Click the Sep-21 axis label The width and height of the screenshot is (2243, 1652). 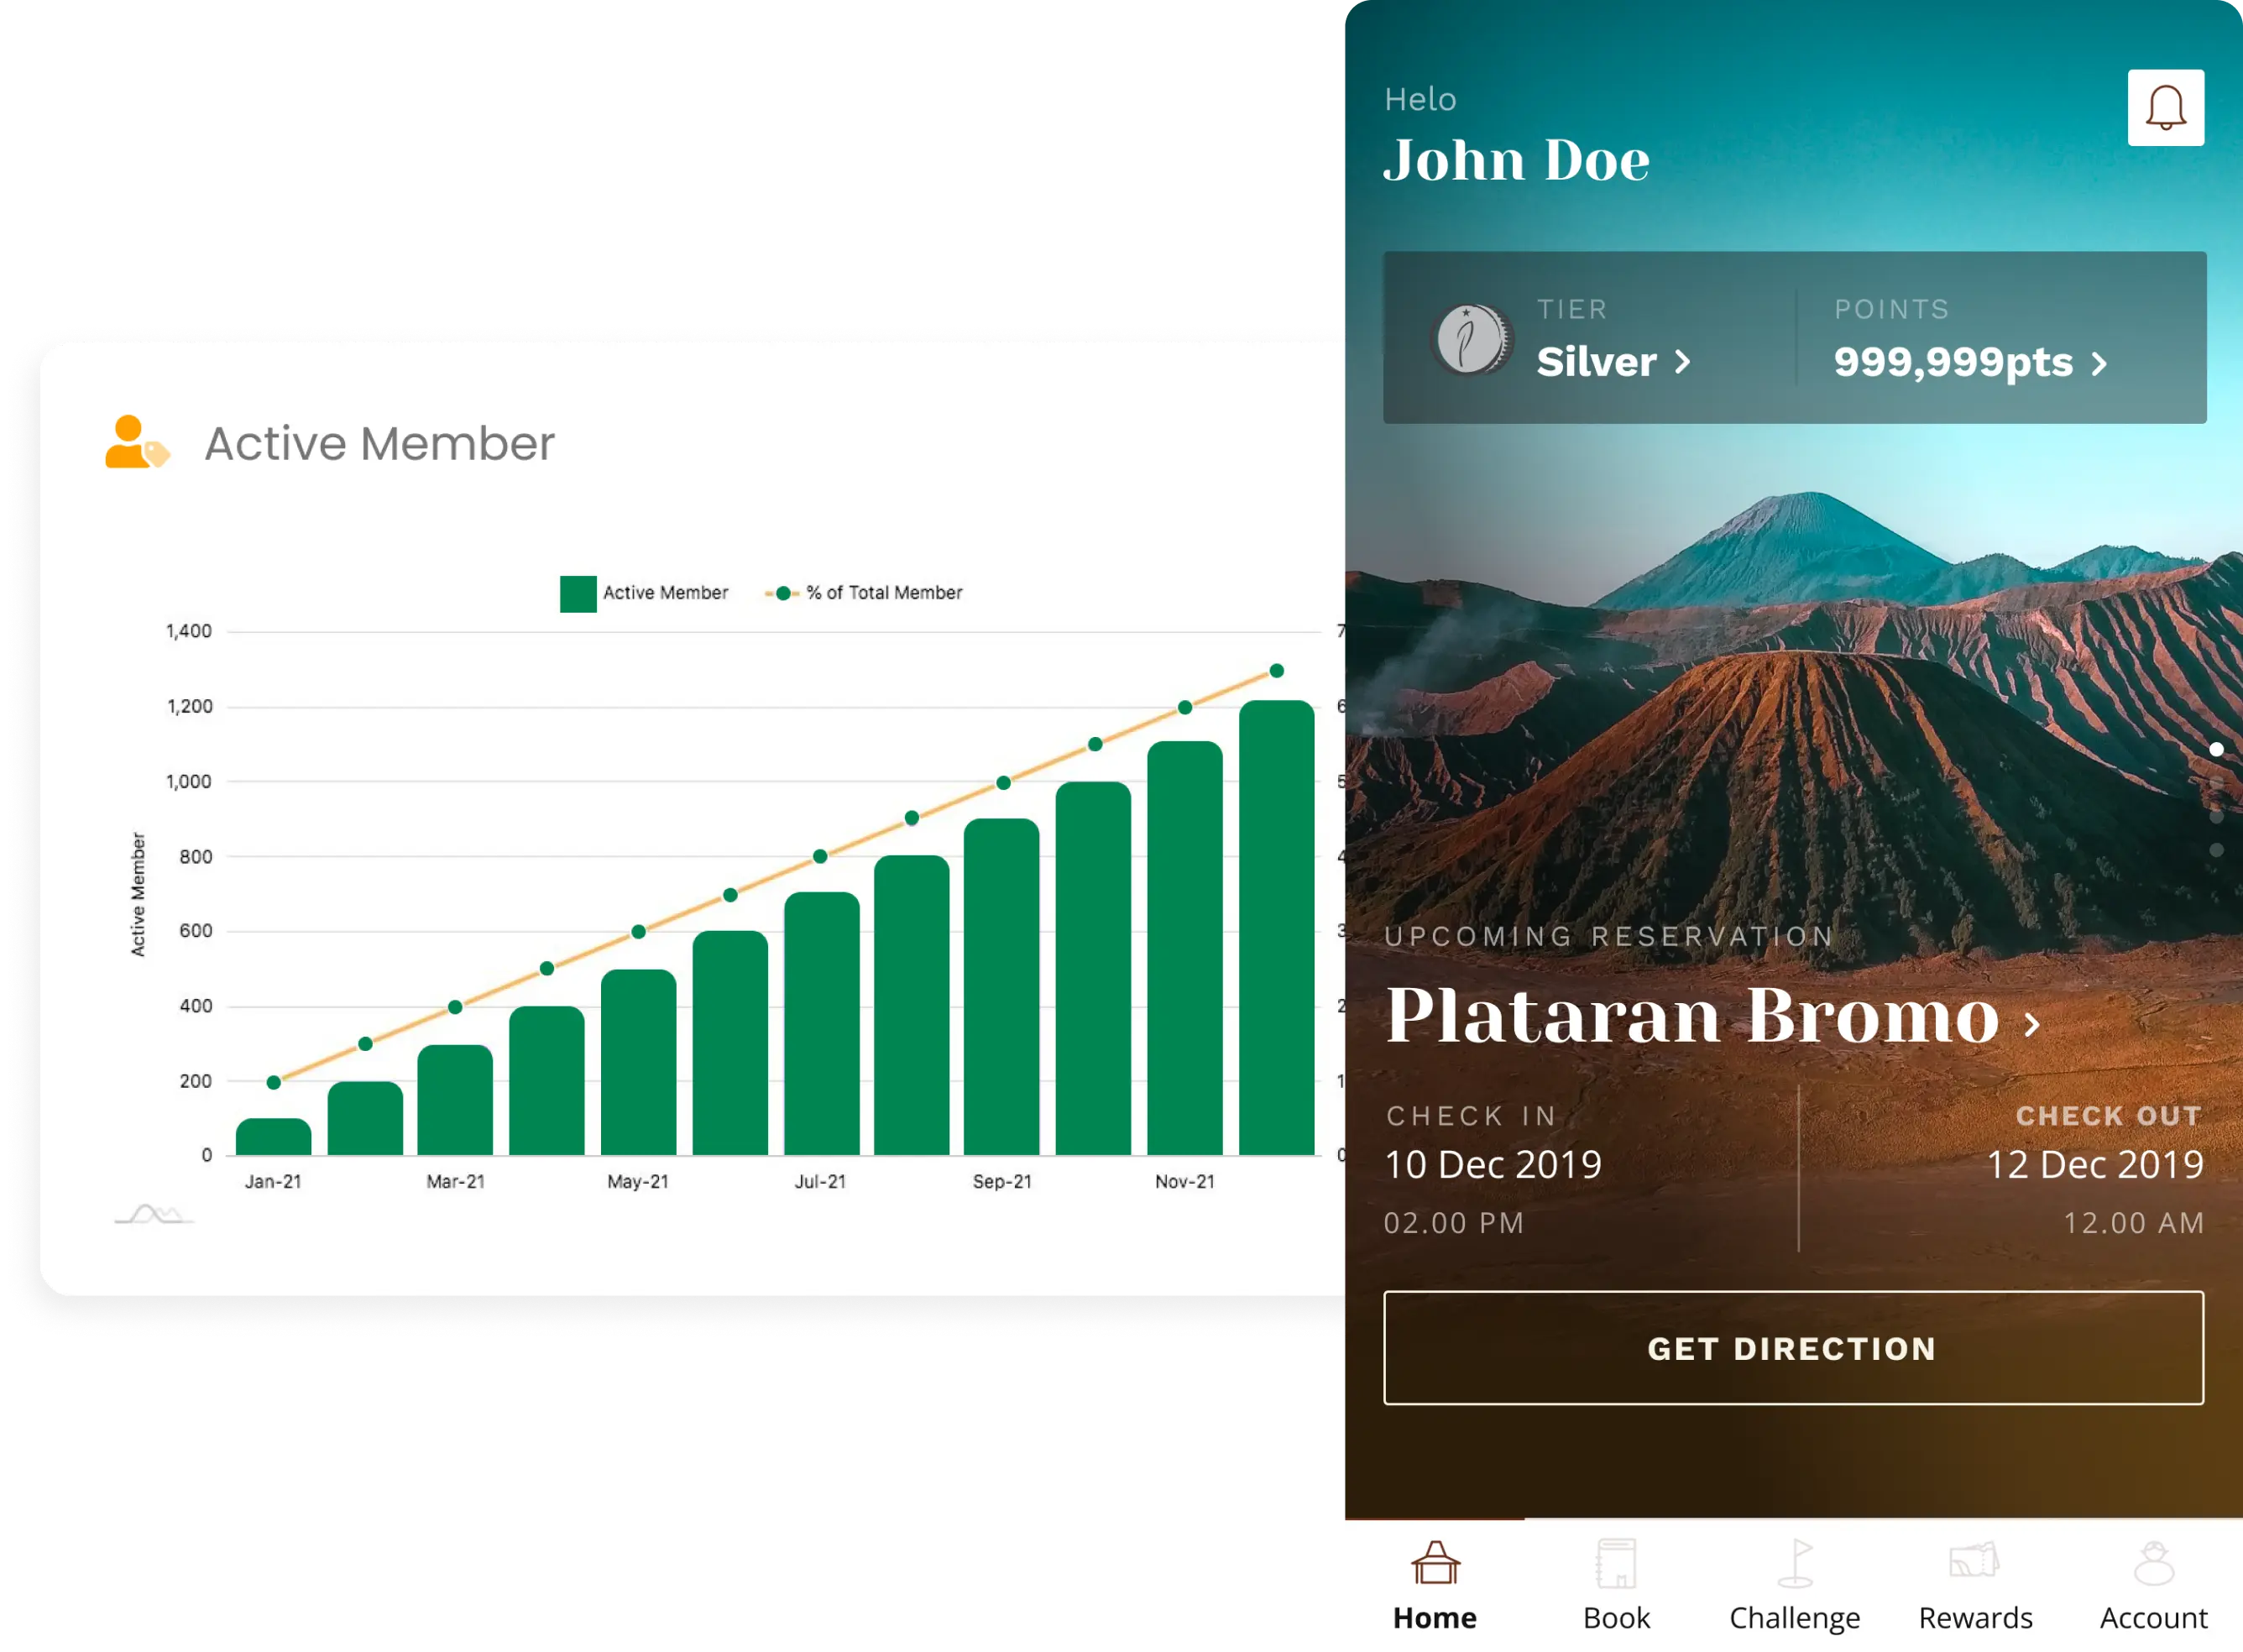click(1002, 1182)
